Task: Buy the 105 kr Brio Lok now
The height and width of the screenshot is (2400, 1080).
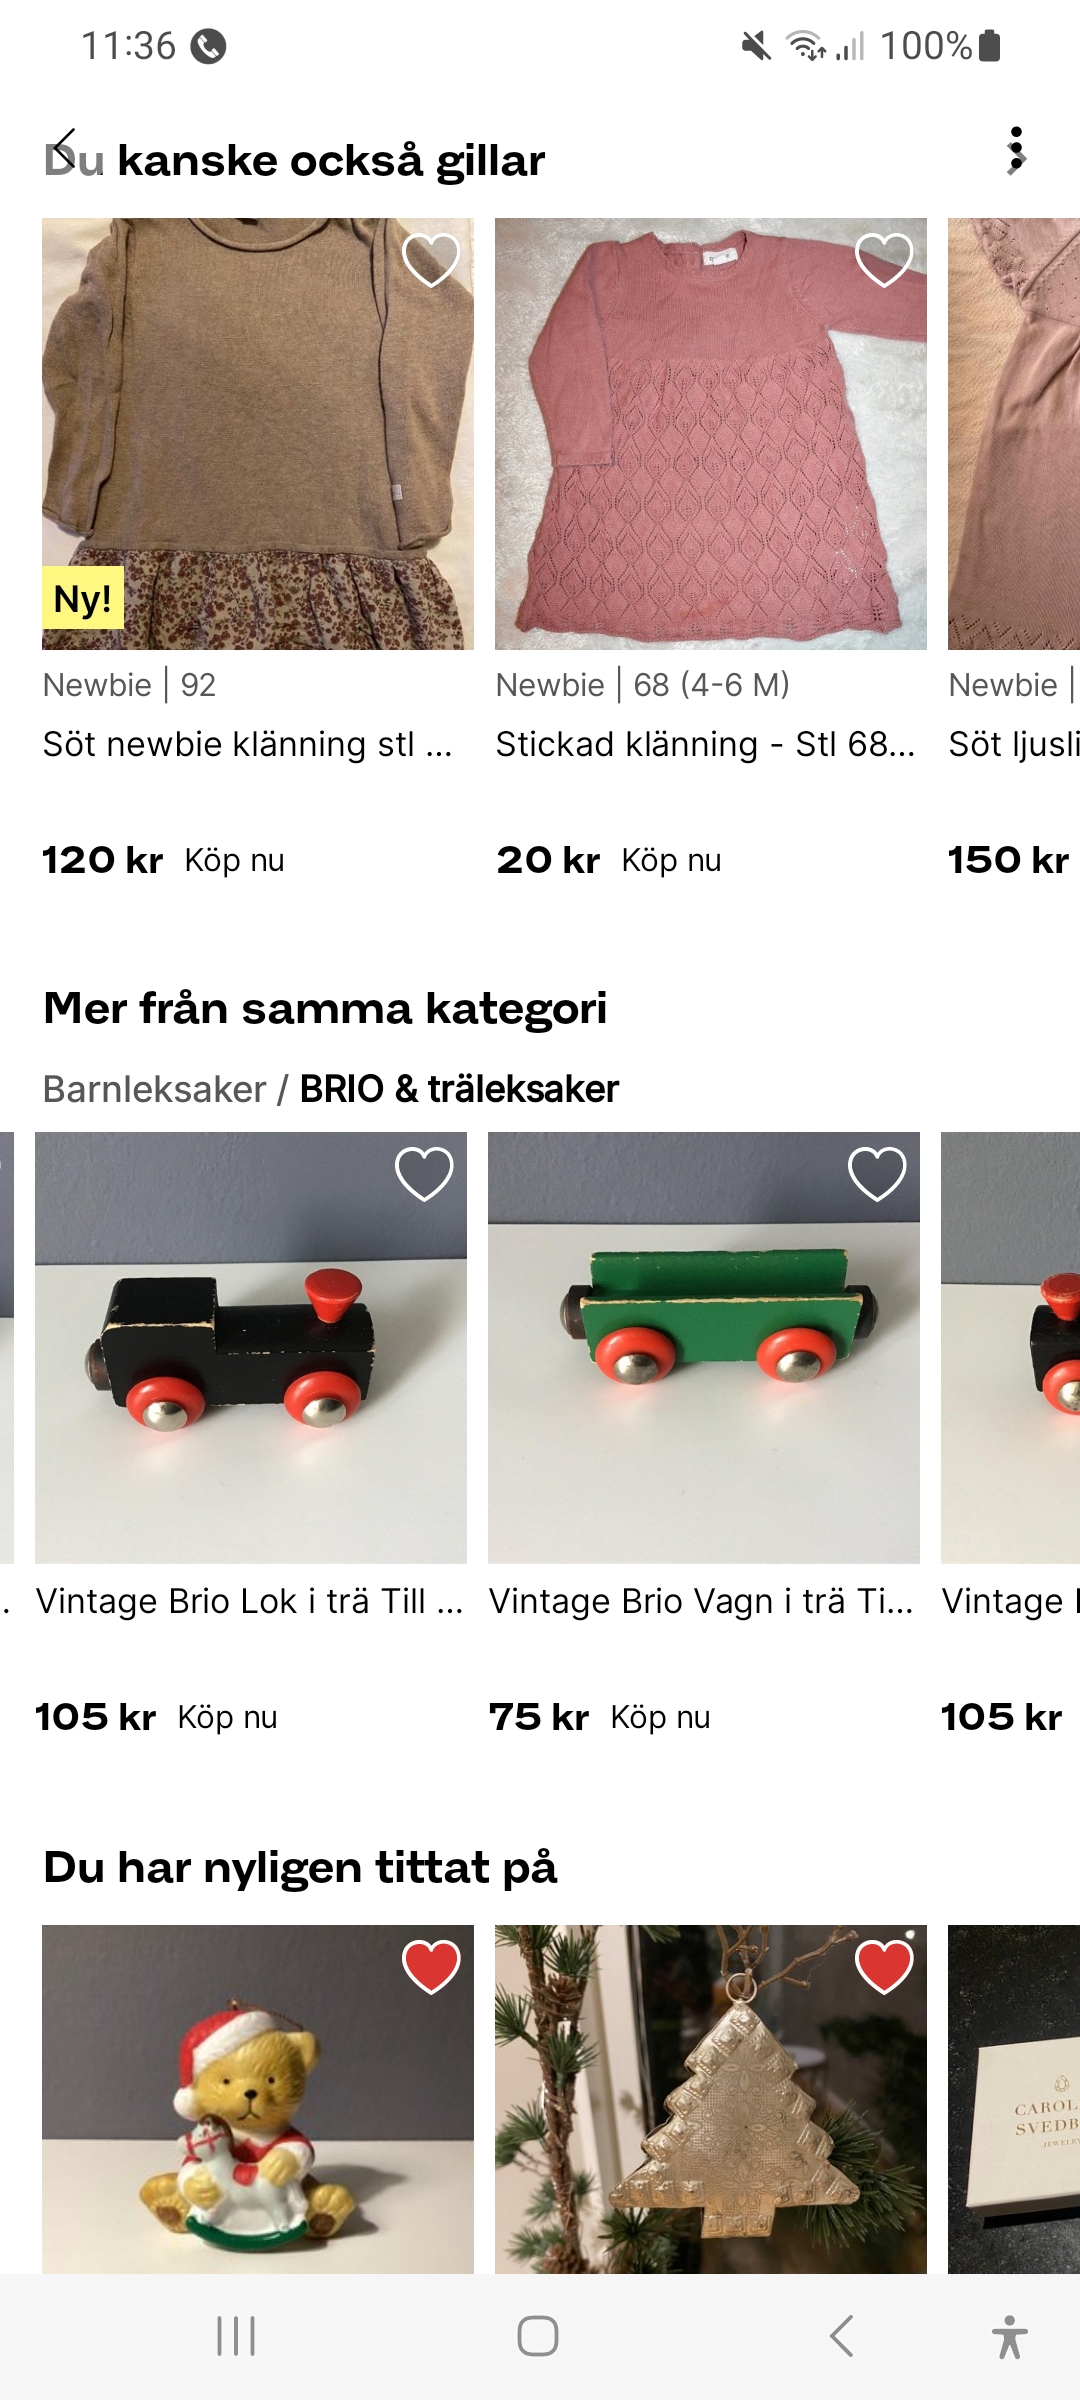Action: coord(227,1718)
